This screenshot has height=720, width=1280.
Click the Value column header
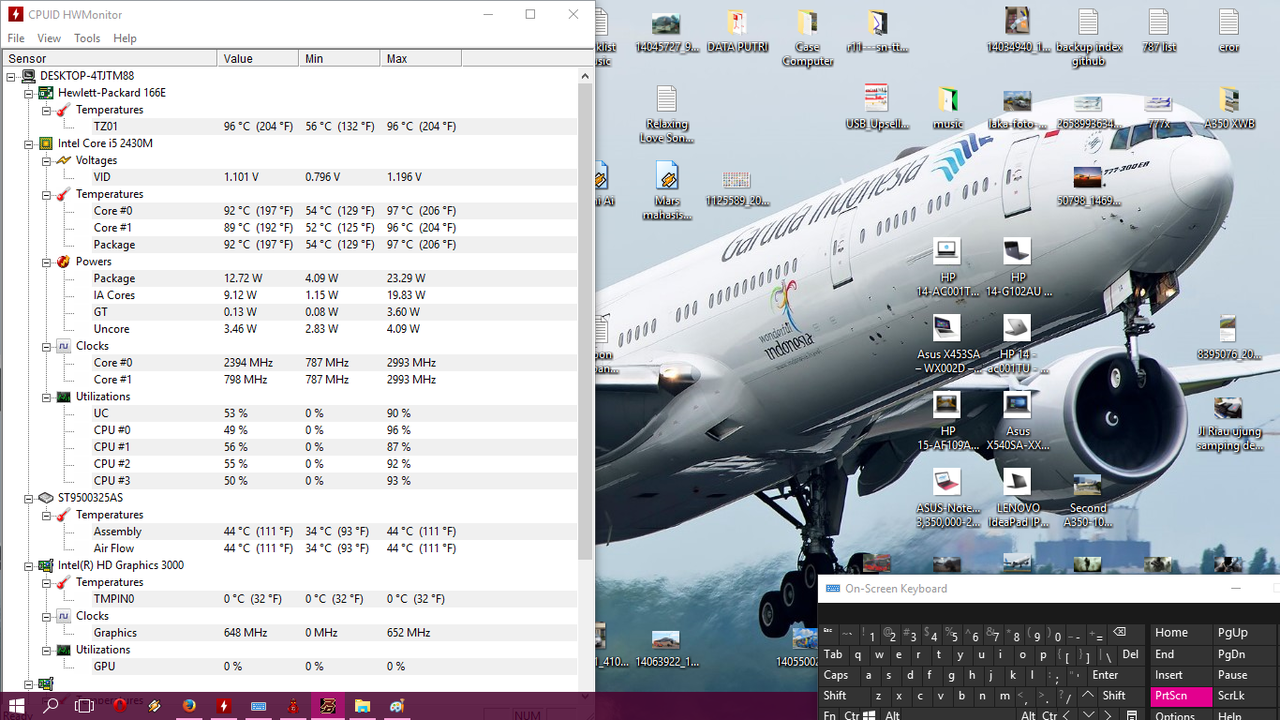coord(257,59)
